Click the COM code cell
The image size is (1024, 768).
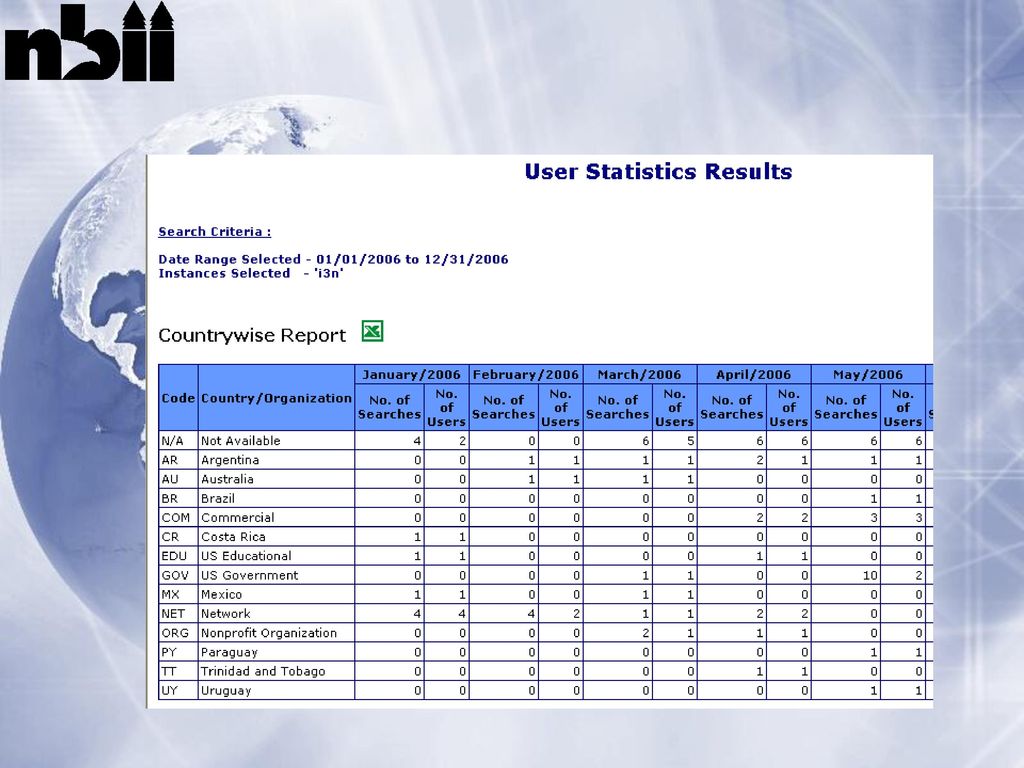point(176,518)
